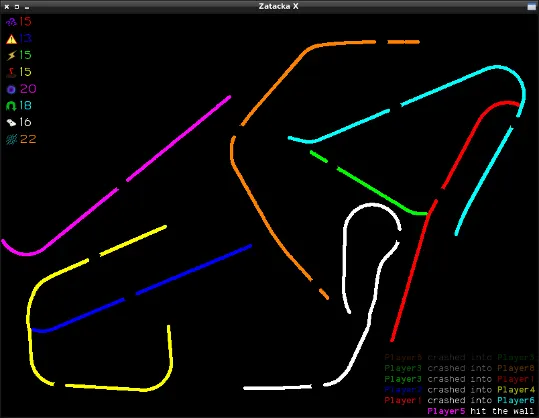
Task: Click the green score 15
Action: (25, 55)
